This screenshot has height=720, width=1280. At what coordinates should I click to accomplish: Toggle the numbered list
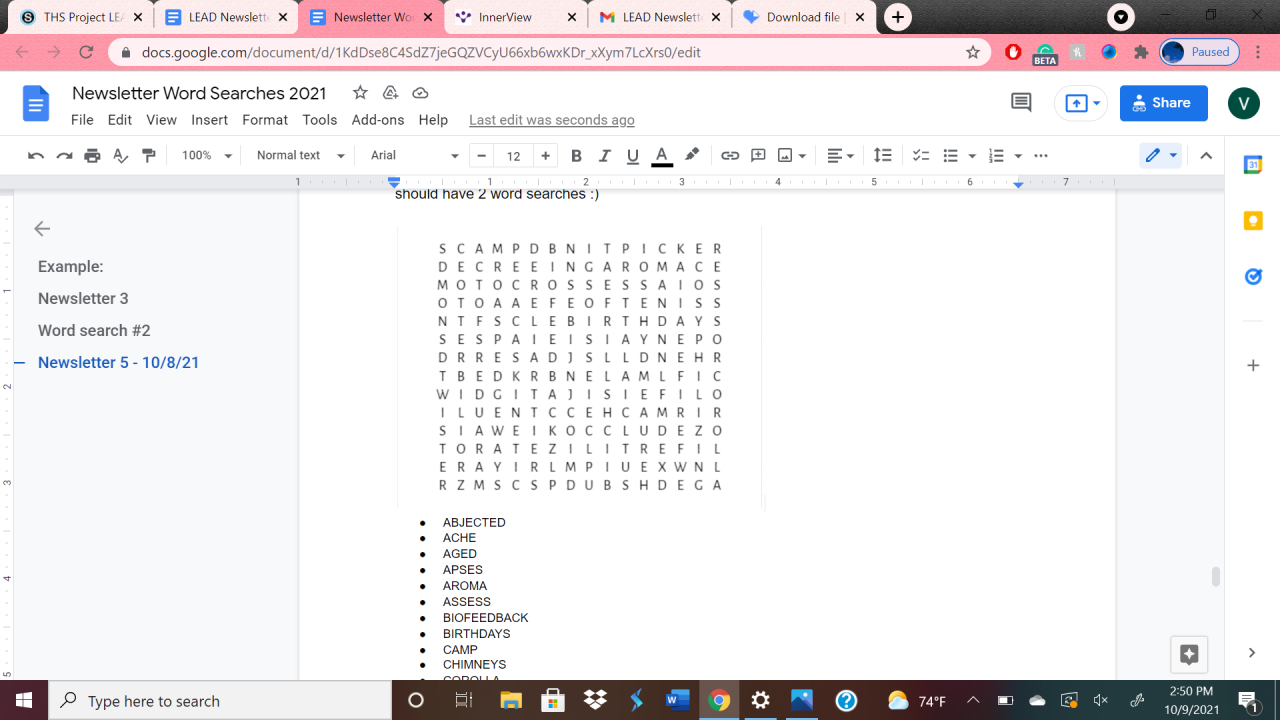(x=996, y=156)
